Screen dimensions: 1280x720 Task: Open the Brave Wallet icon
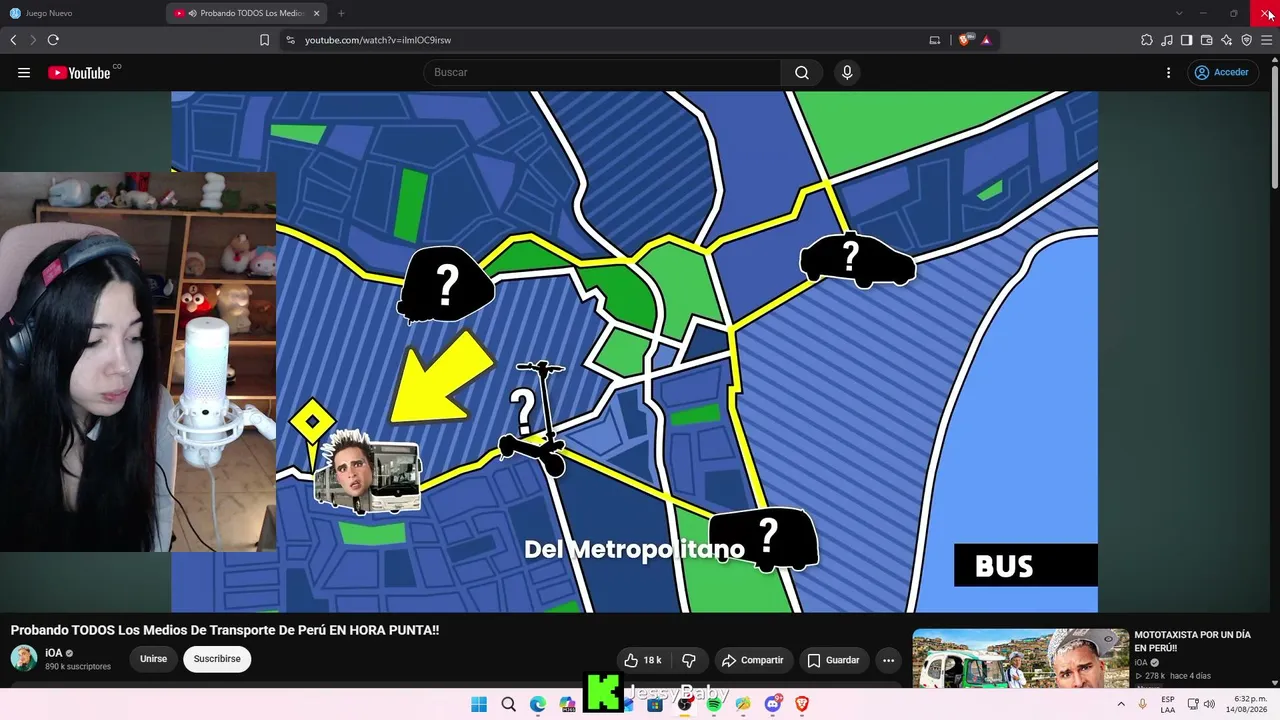tap(1206, 40)
